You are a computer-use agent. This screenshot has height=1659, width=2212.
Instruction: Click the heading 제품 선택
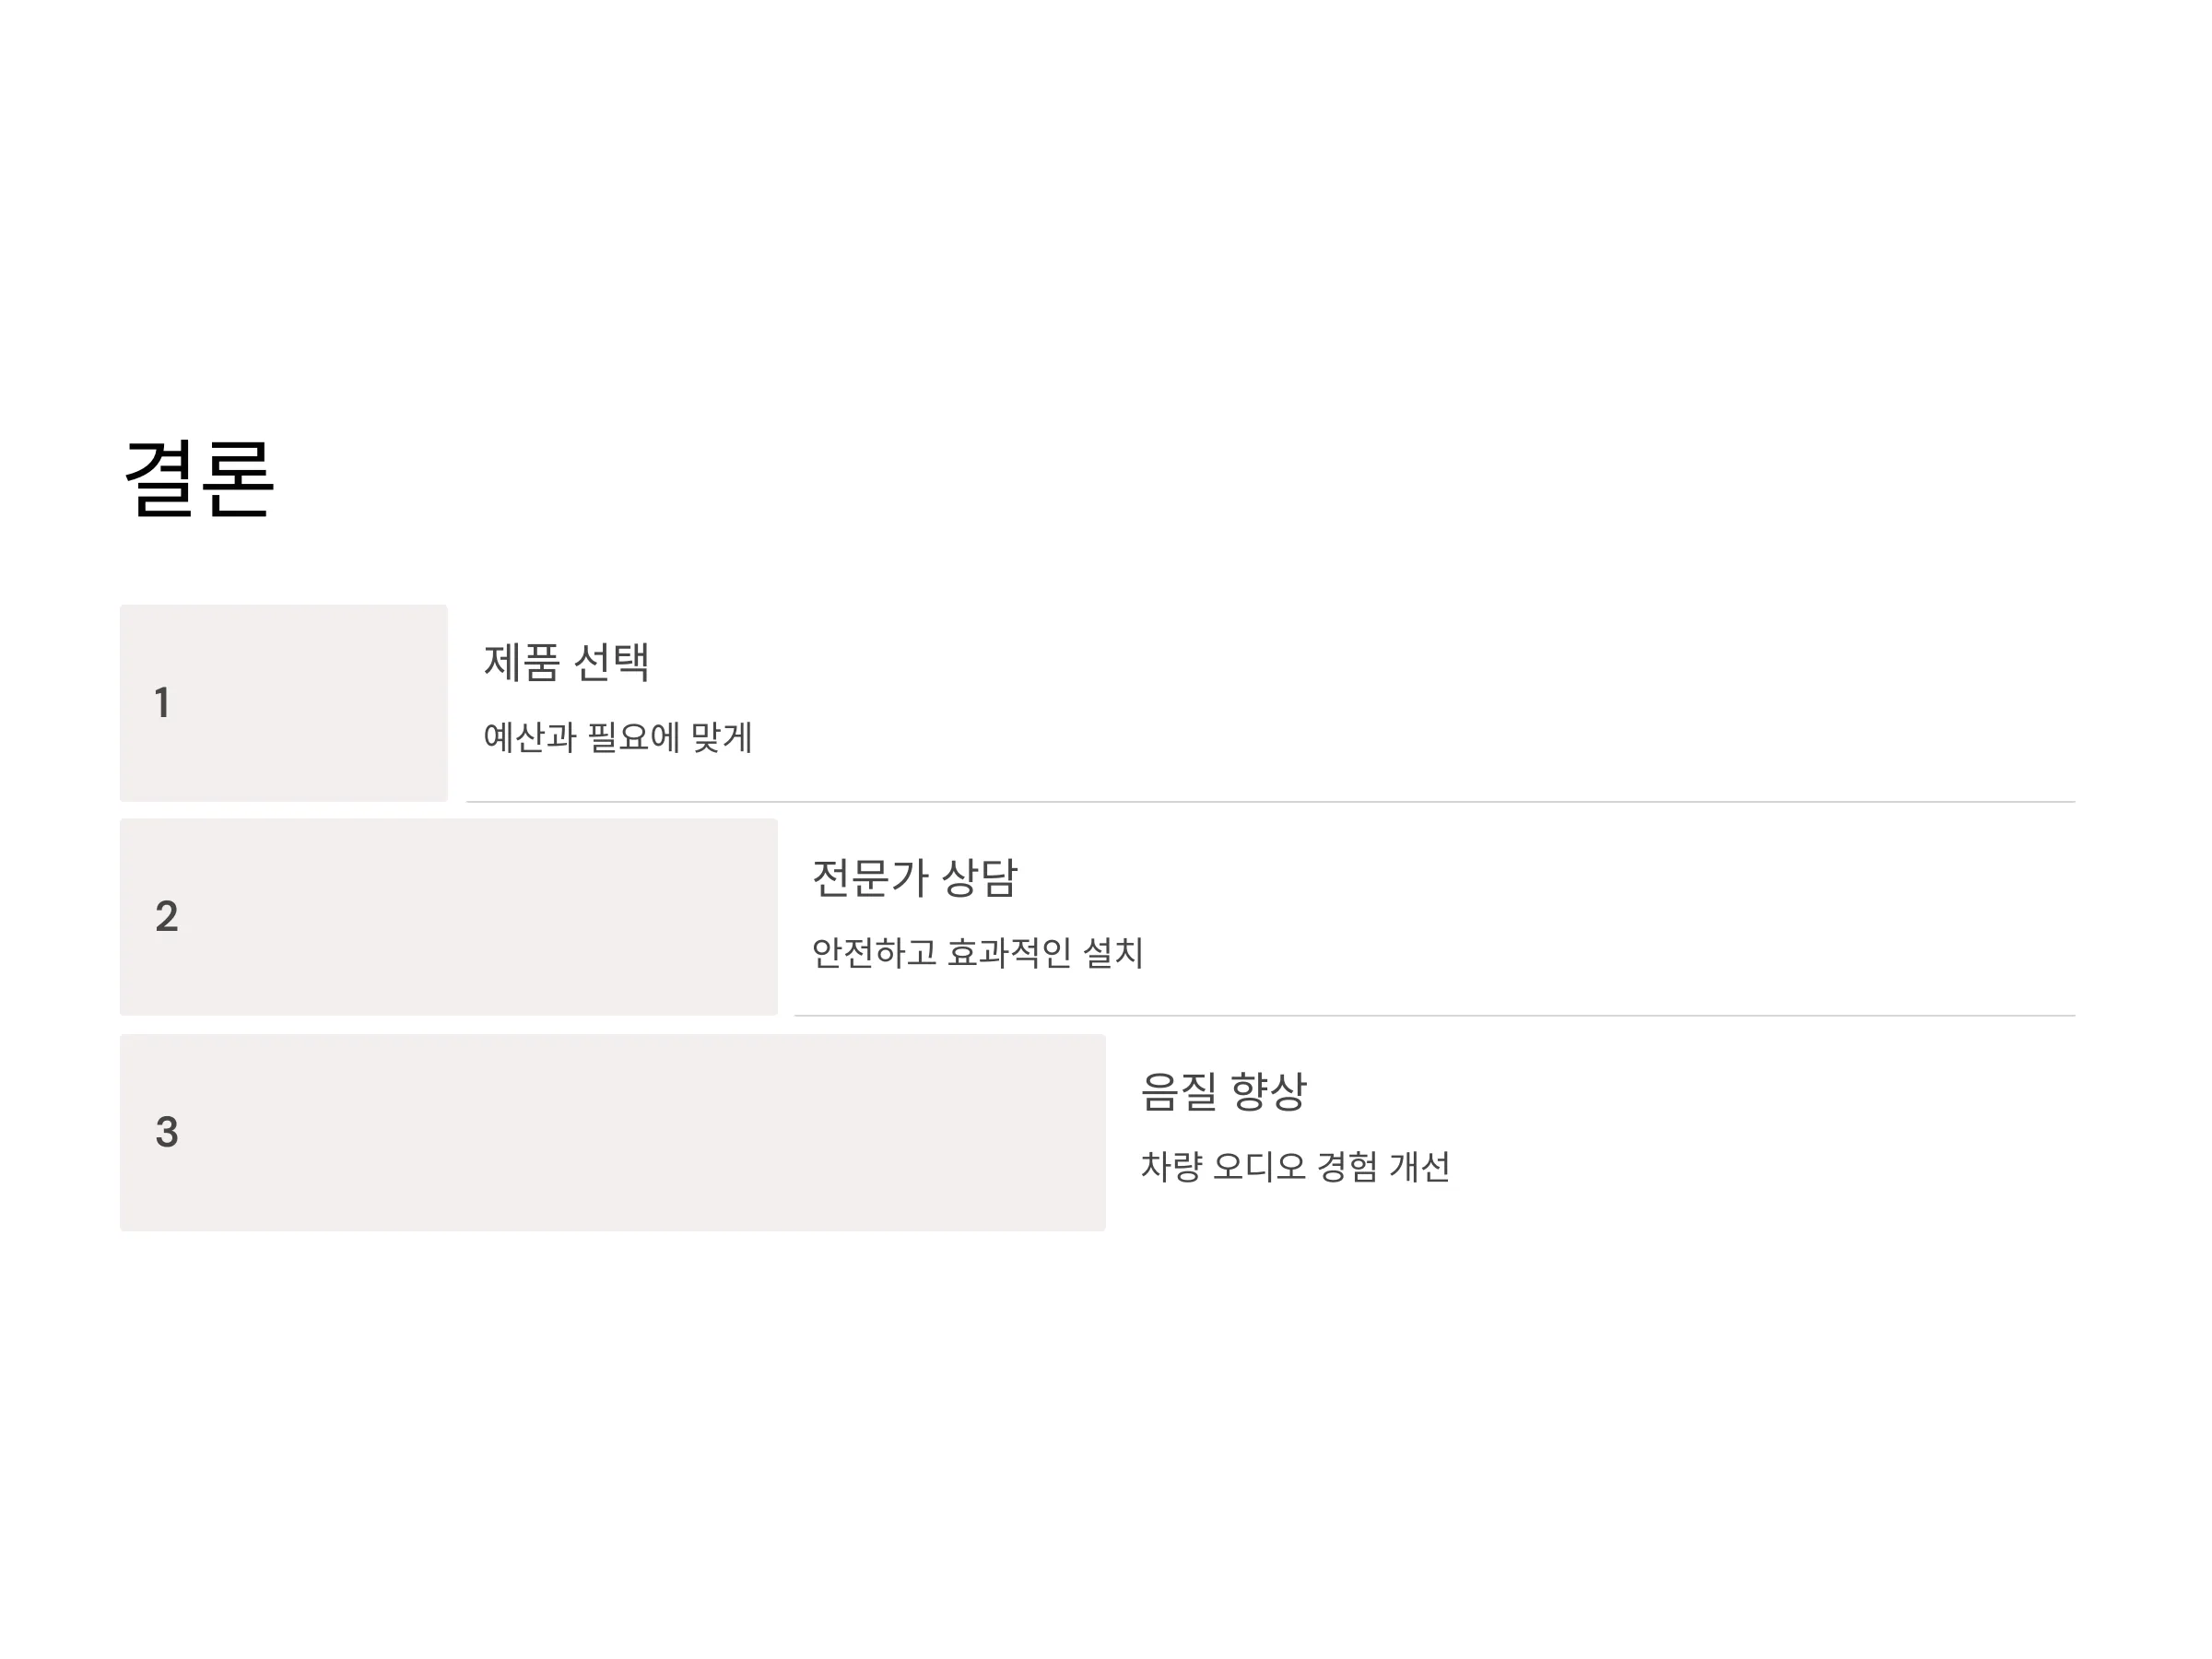567,662
